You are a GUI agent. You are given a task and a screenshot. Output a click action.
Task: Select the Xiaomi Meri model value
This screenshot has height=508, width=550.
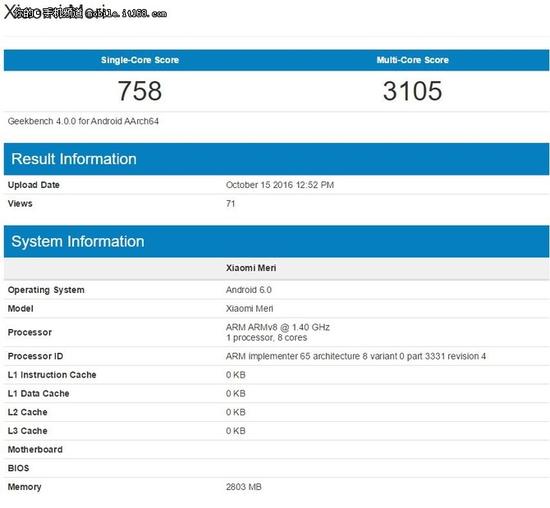249,309
